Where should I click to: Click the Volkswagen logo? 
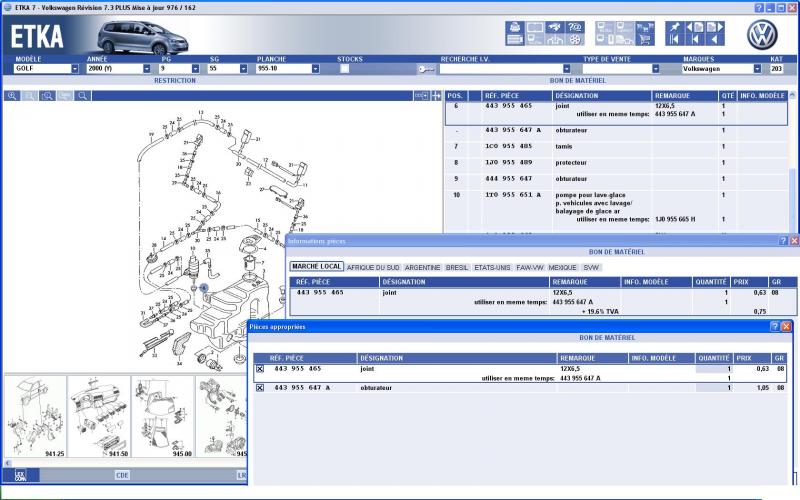(x=762, y=35)
